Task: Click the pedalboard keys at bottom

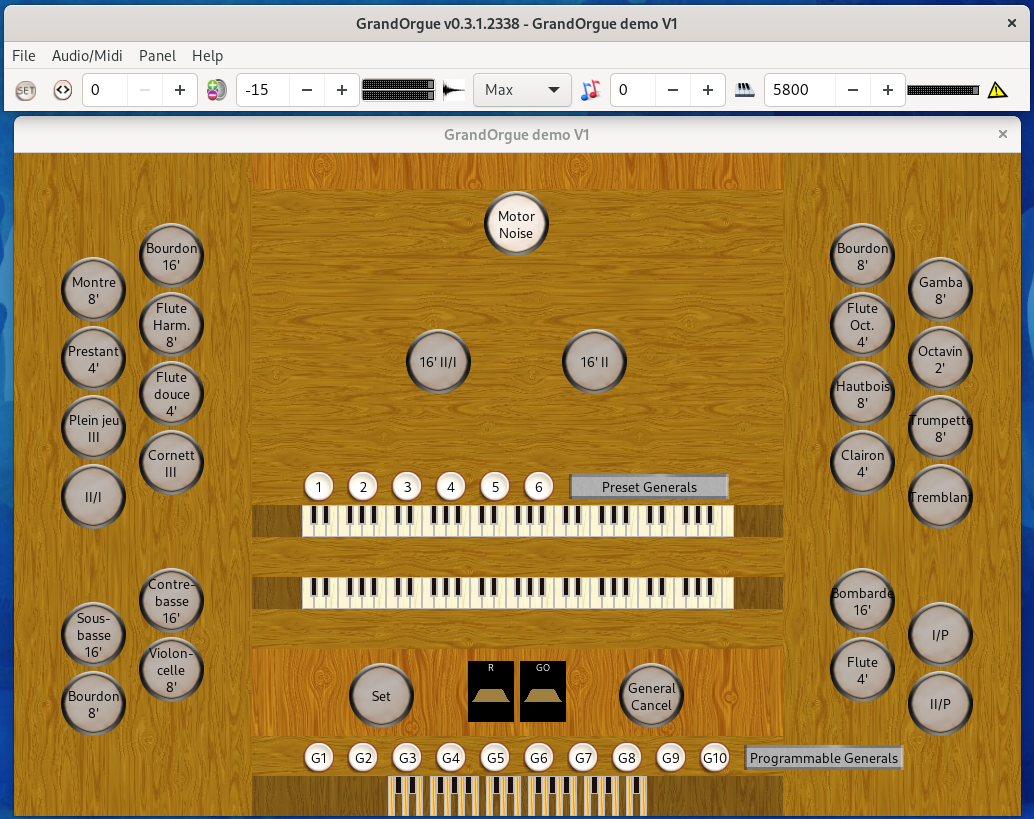Action: 518,796
